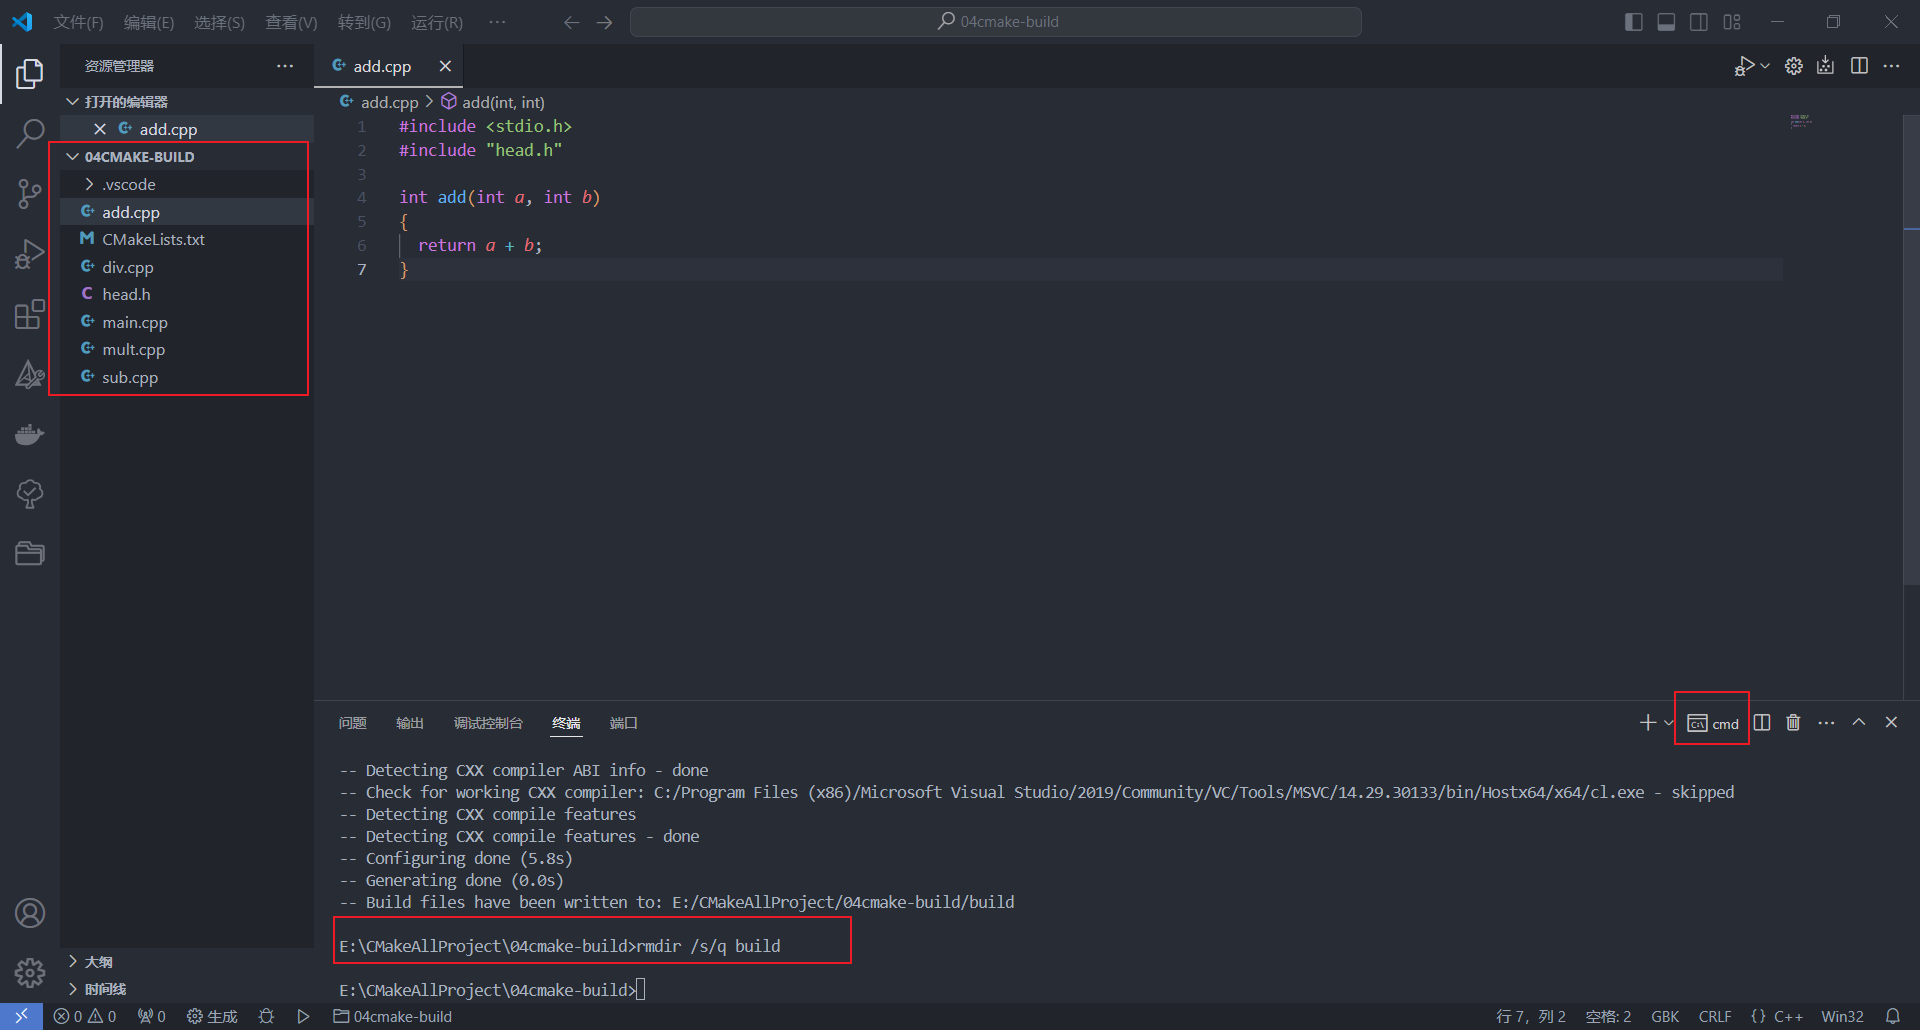Open the Run and Debug view
The height and width of the screenshot is (1030, 1920).
30,254
